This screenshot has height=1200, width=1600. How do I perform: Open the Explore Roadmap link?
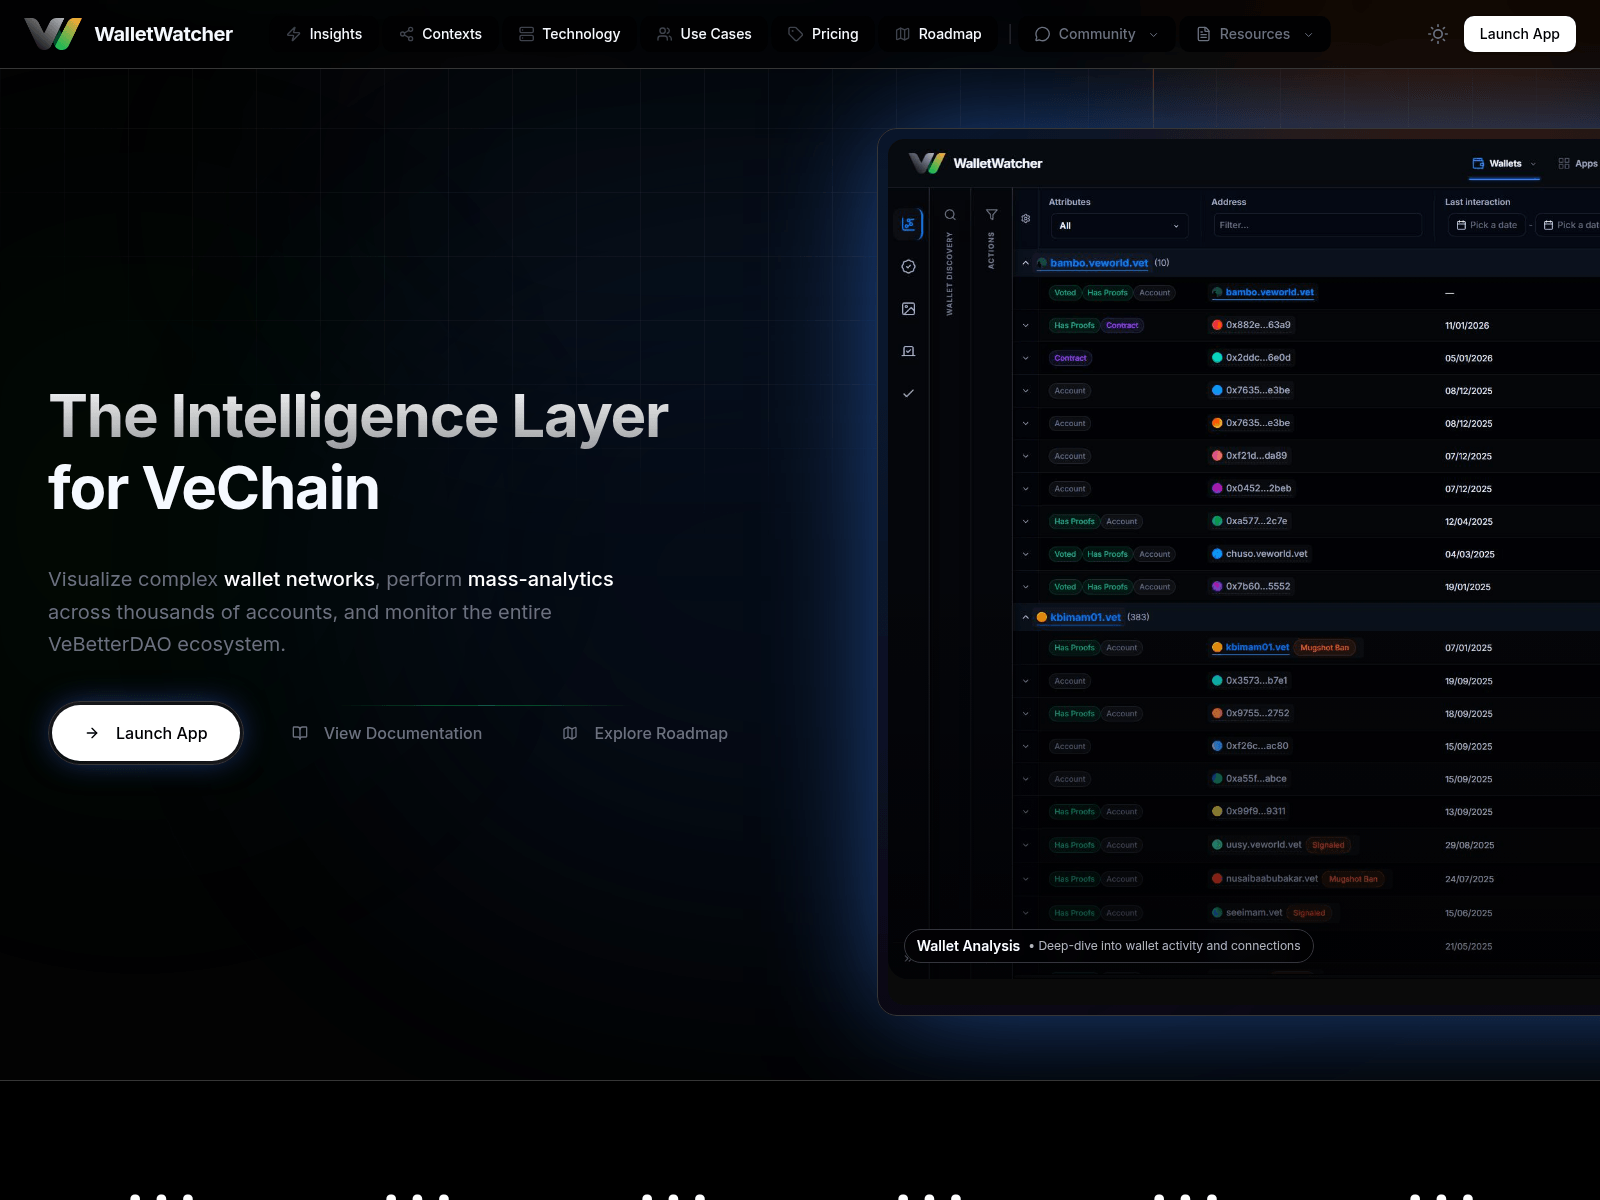pos(645,733)
